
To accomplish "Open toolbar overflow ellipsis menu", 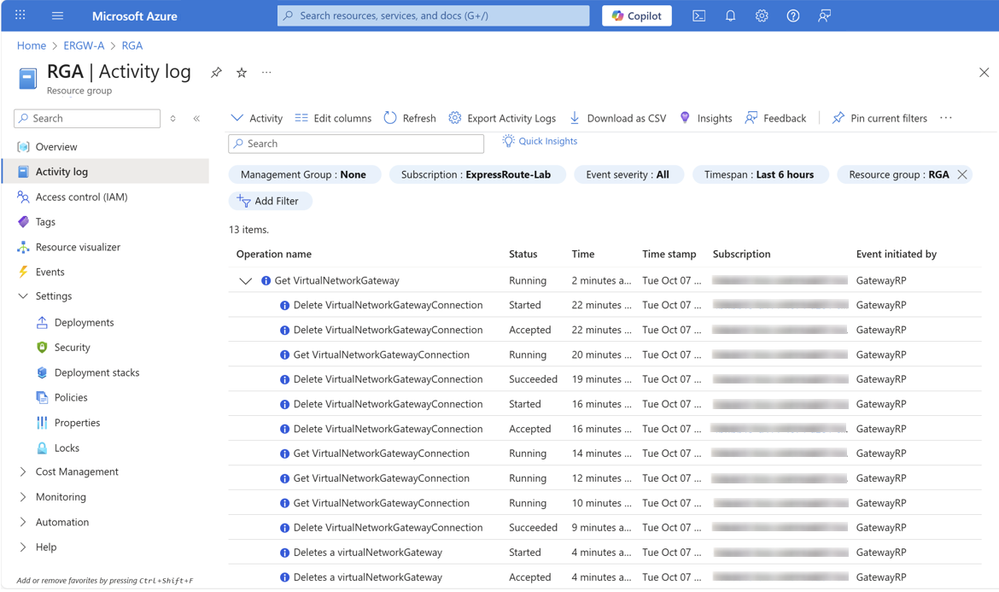I will pos(945,118).
